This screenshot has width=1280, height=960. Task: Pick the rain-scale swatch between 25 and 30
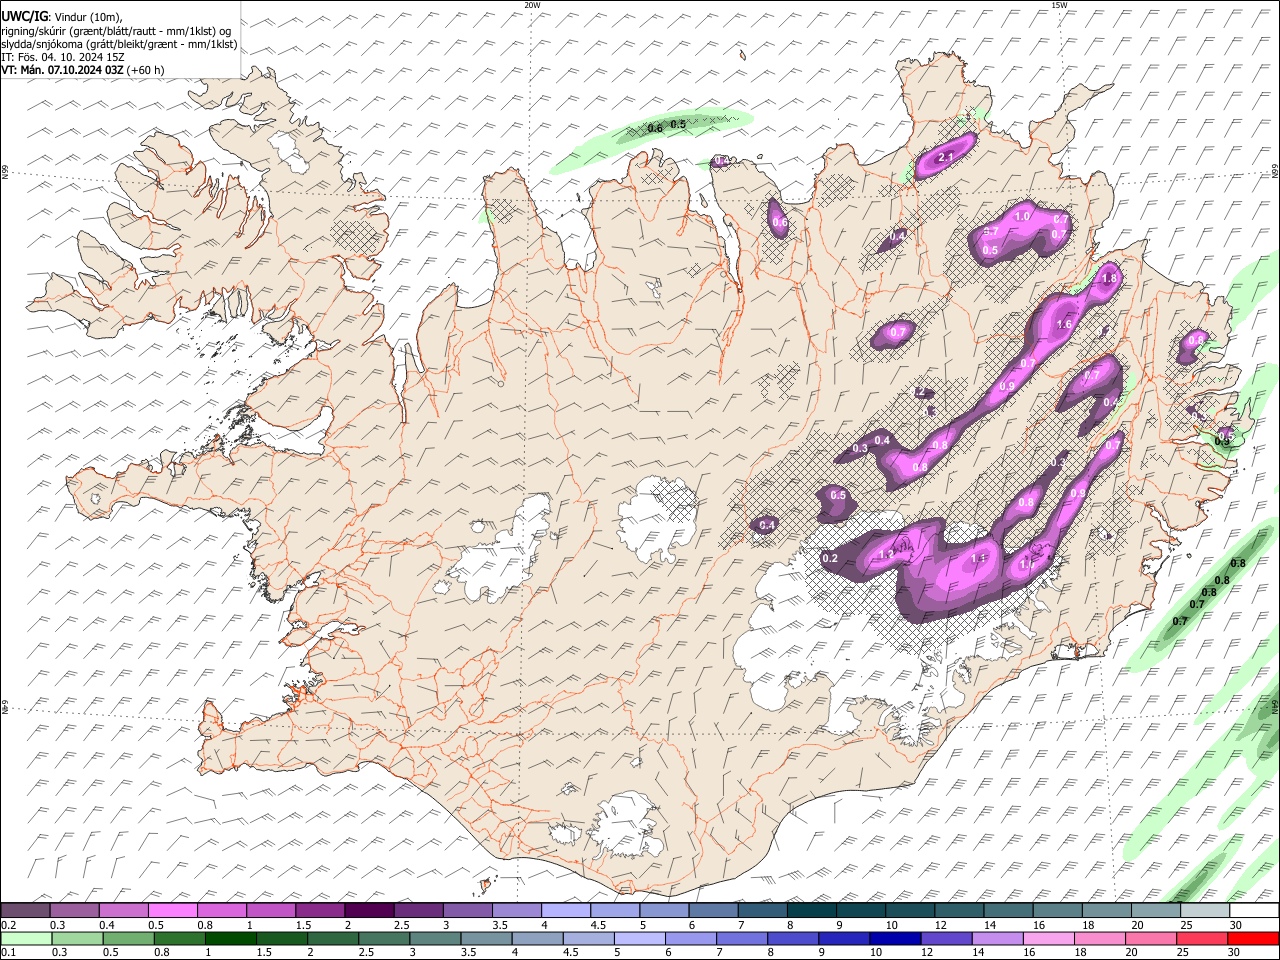[x=1203, y=938]
